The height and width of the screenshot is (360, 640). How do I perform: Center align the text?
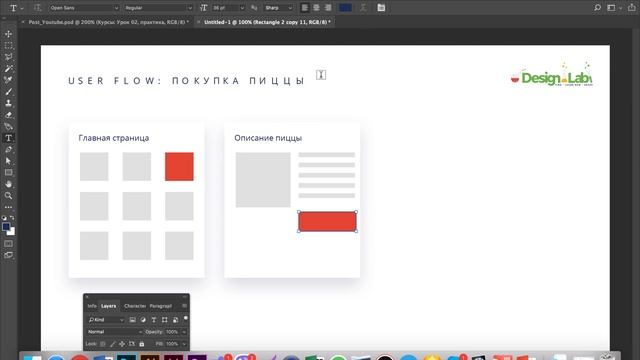pyautogui.click(x=316, y=8)
